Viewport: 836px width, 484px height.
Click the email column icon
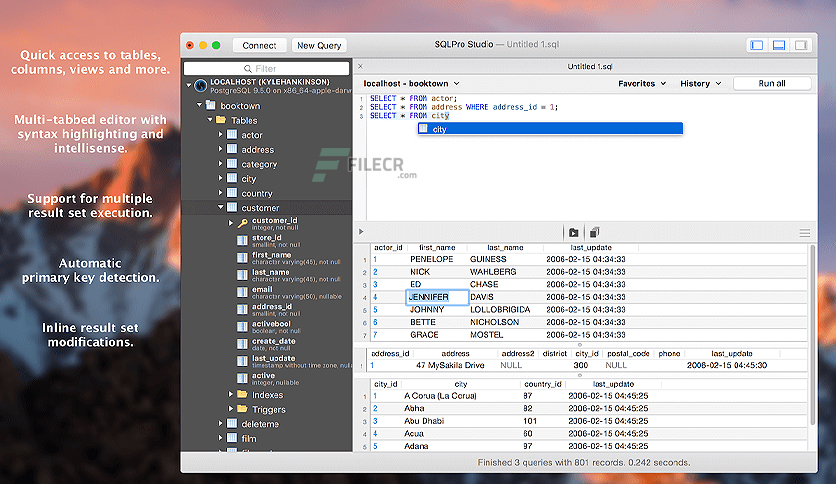click(243, 292)
